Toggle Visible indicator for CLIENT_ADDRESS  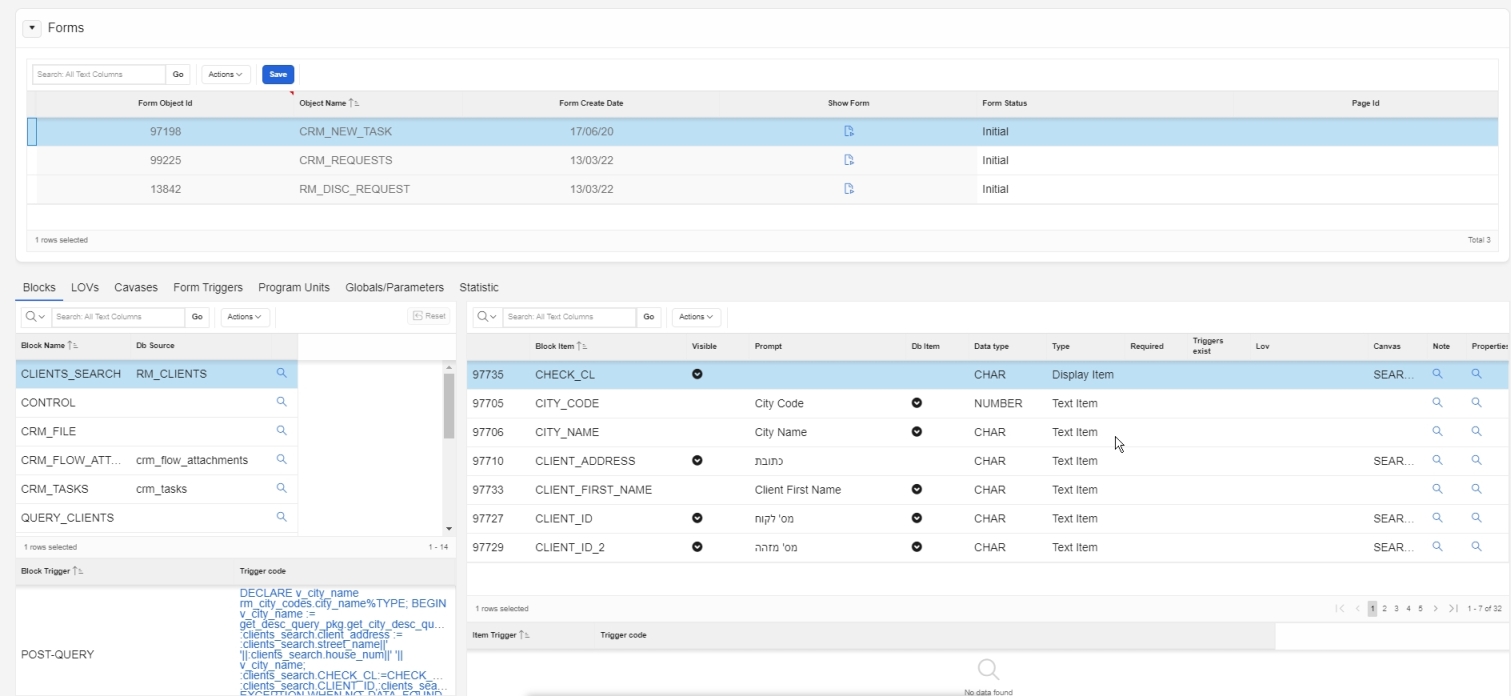[x=697, y=461]
